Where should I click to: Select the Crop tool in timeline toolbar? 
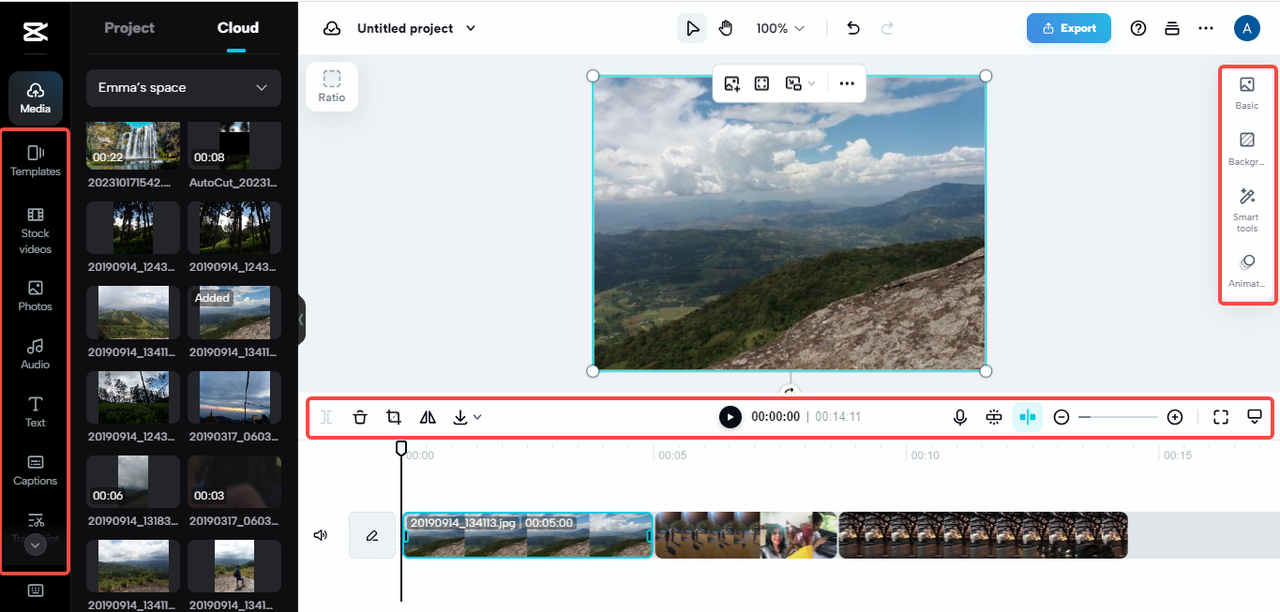(394, 417)
